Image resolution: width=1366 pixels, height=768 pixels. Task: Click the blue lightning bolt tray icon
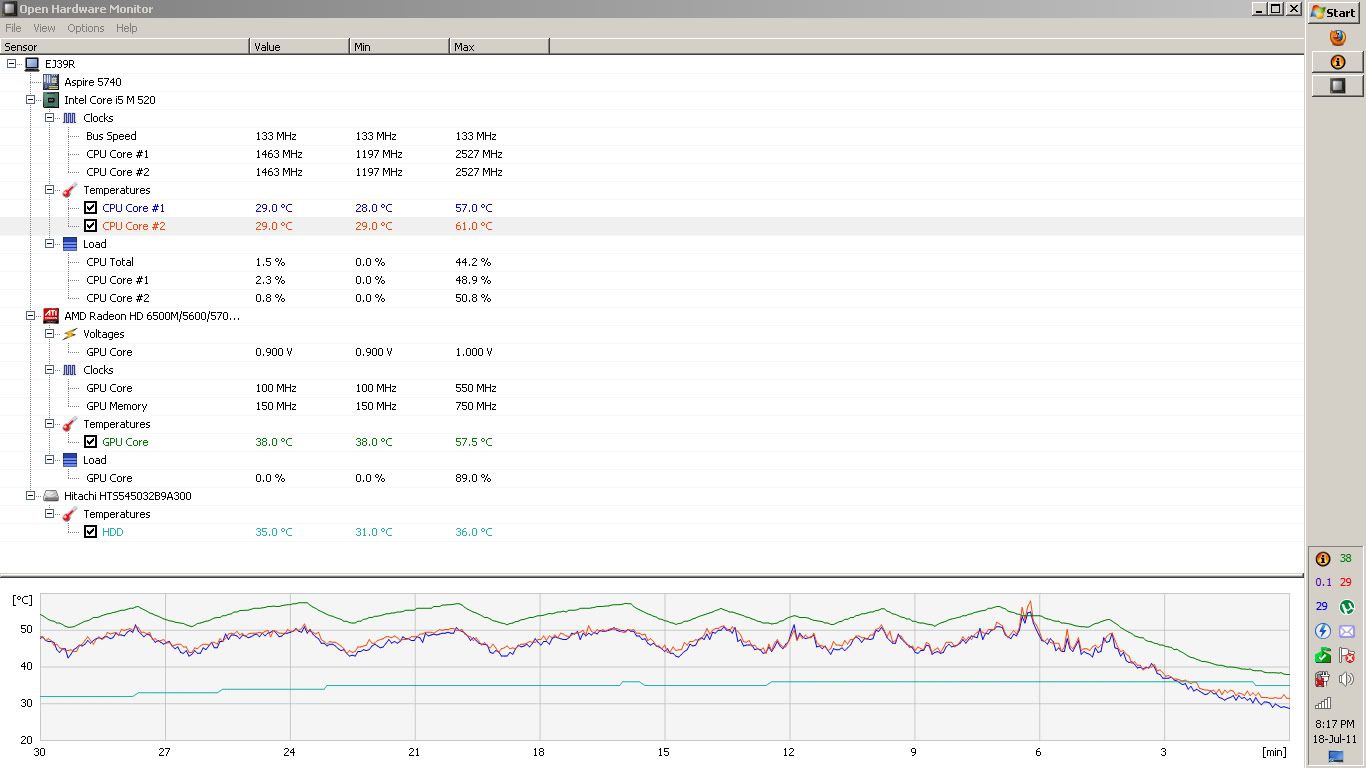pyautogui.click(x=1322, y=632)
